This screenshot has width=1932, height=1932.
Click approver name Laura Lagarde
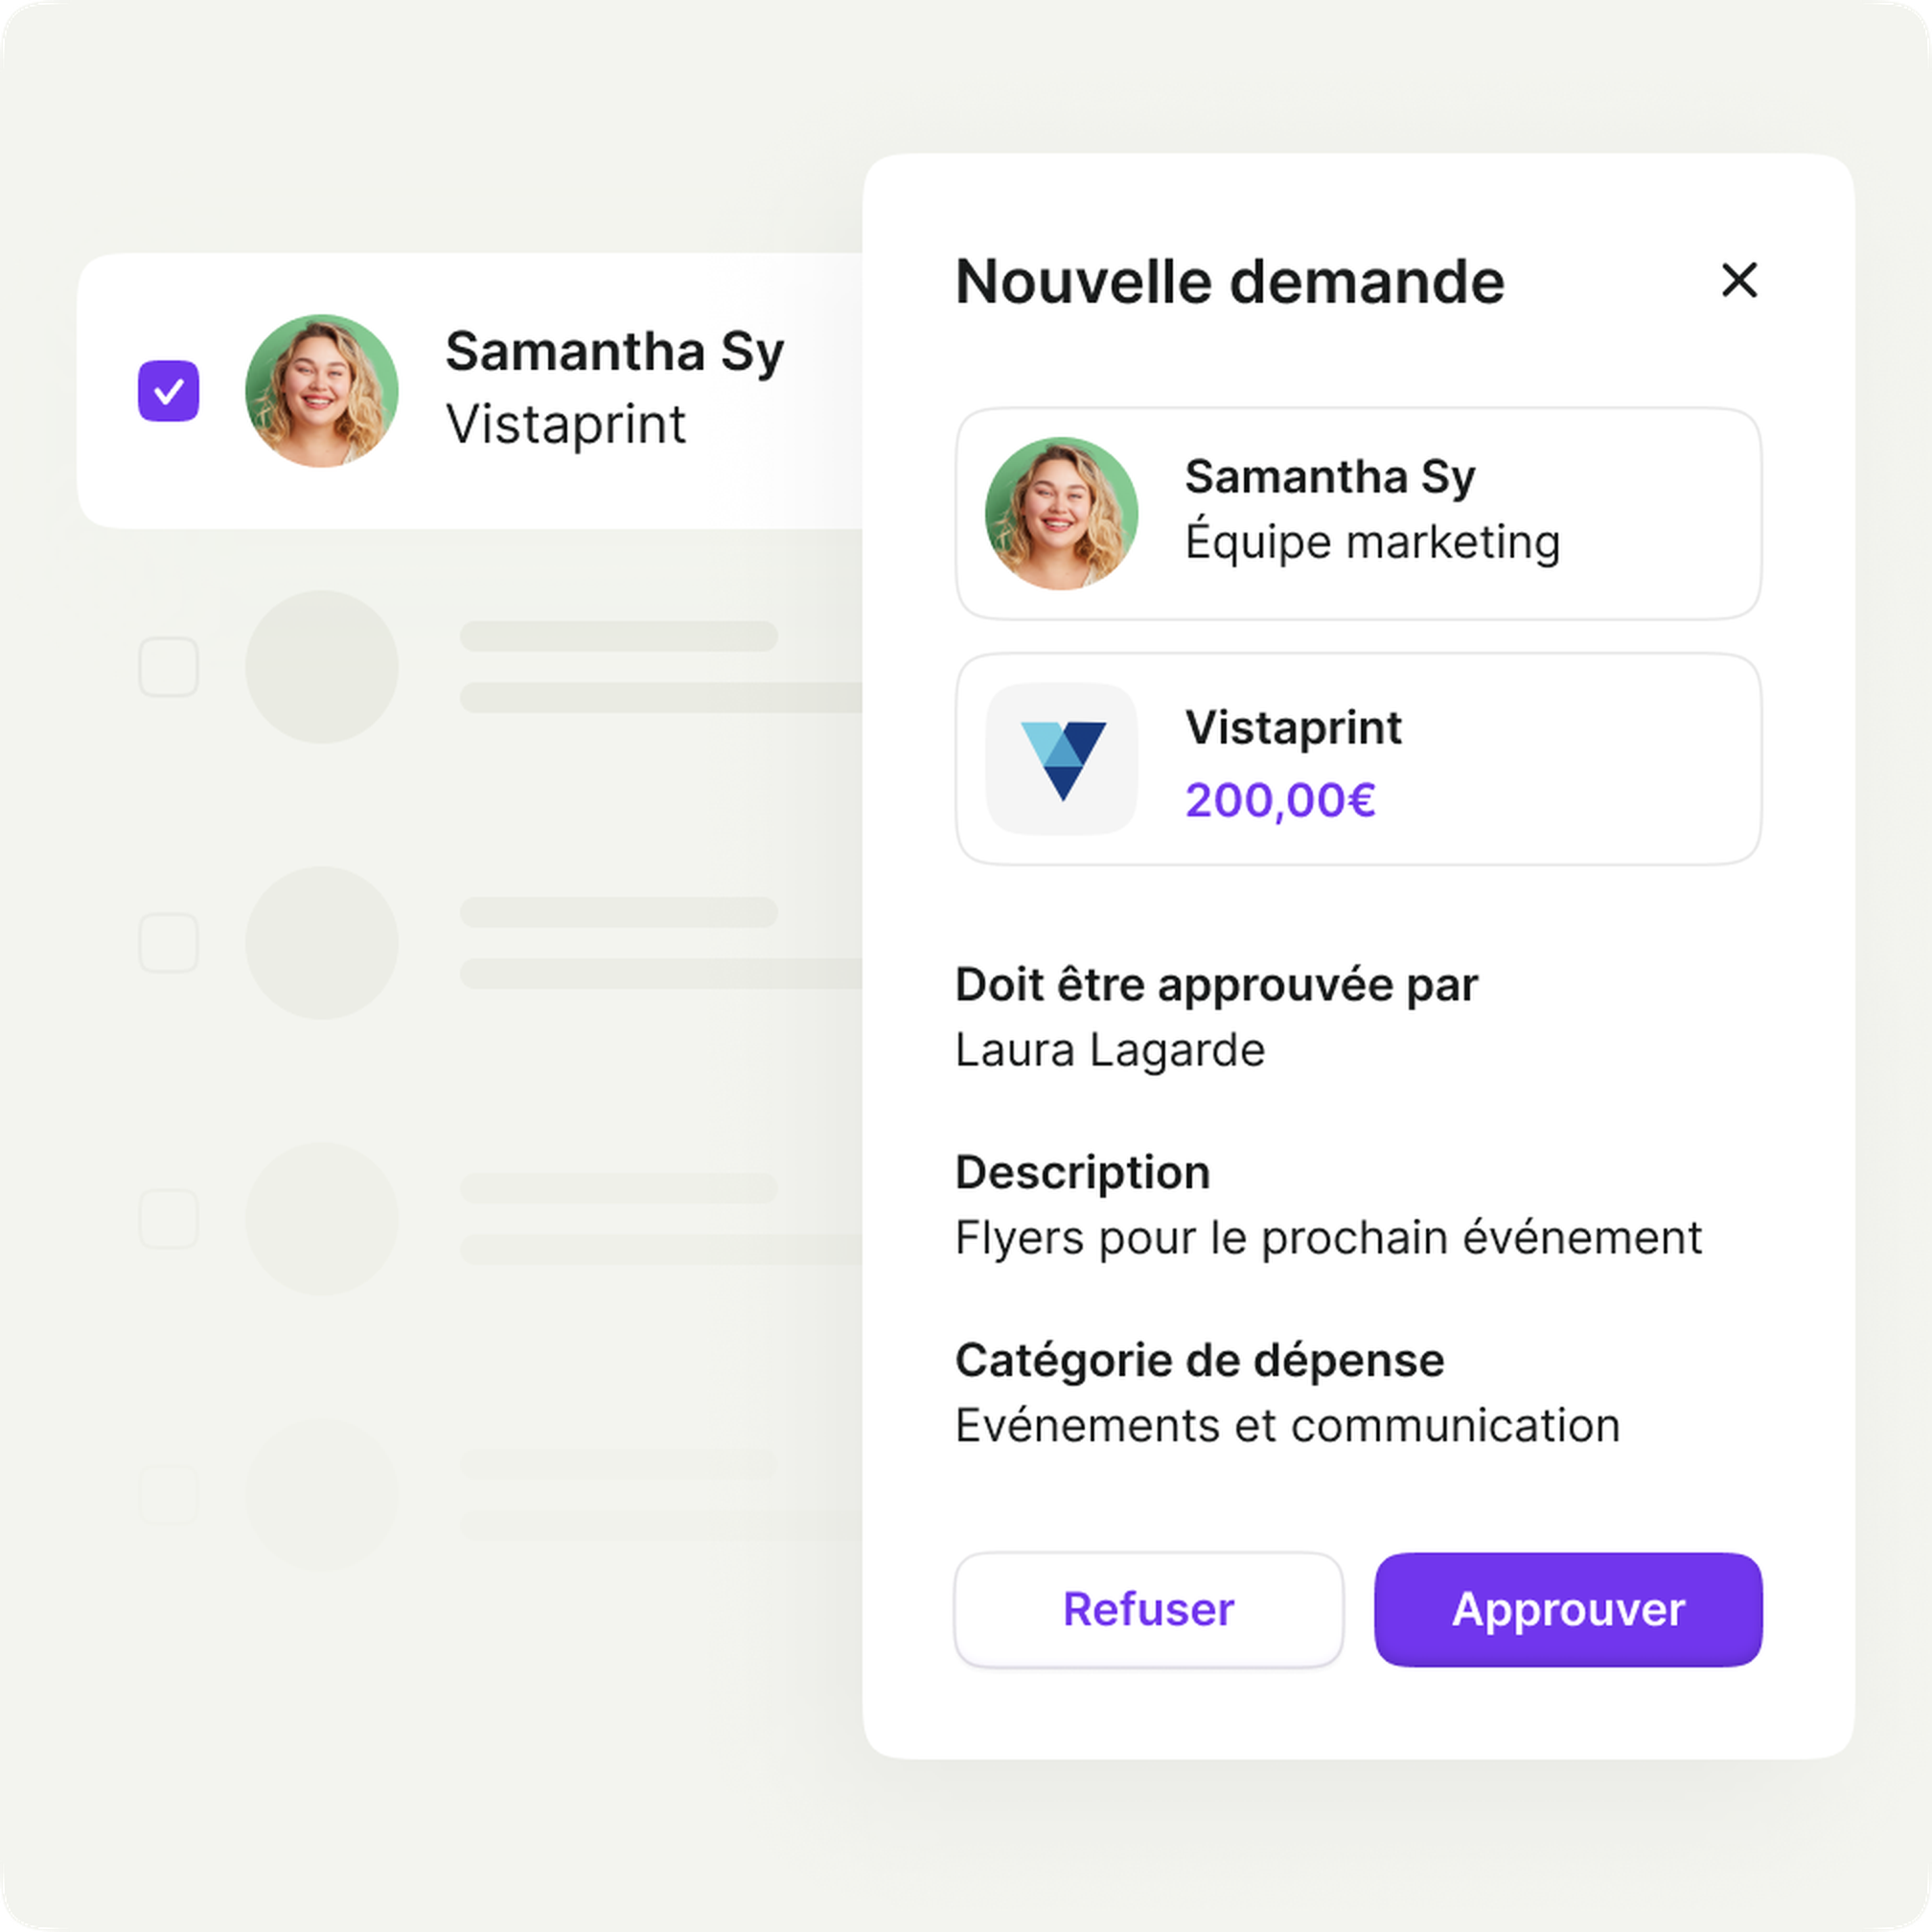[x=1110, y=1051]
